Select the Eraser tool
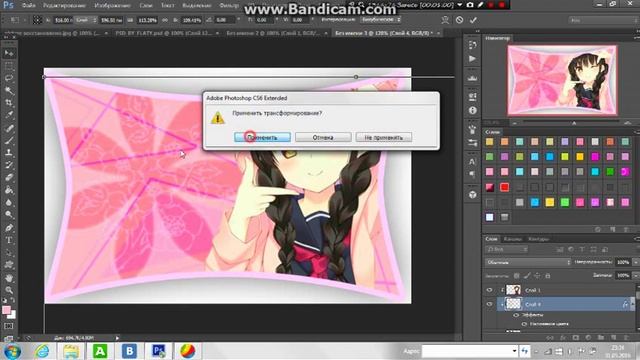Viewport: 640px width, 360px height. click(x=9, y=177)
